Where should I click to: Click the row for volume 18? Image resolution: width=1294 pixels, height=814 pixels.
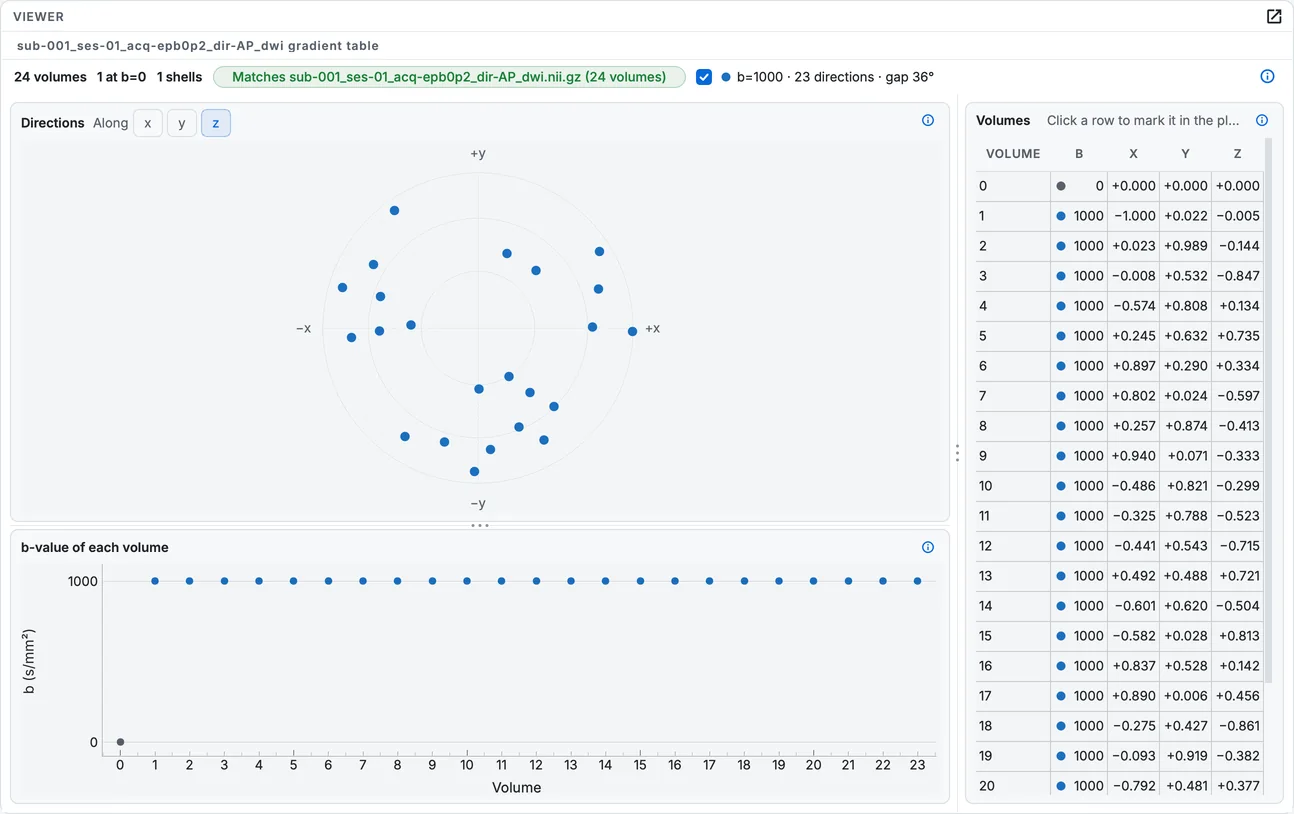point(1120,726)
